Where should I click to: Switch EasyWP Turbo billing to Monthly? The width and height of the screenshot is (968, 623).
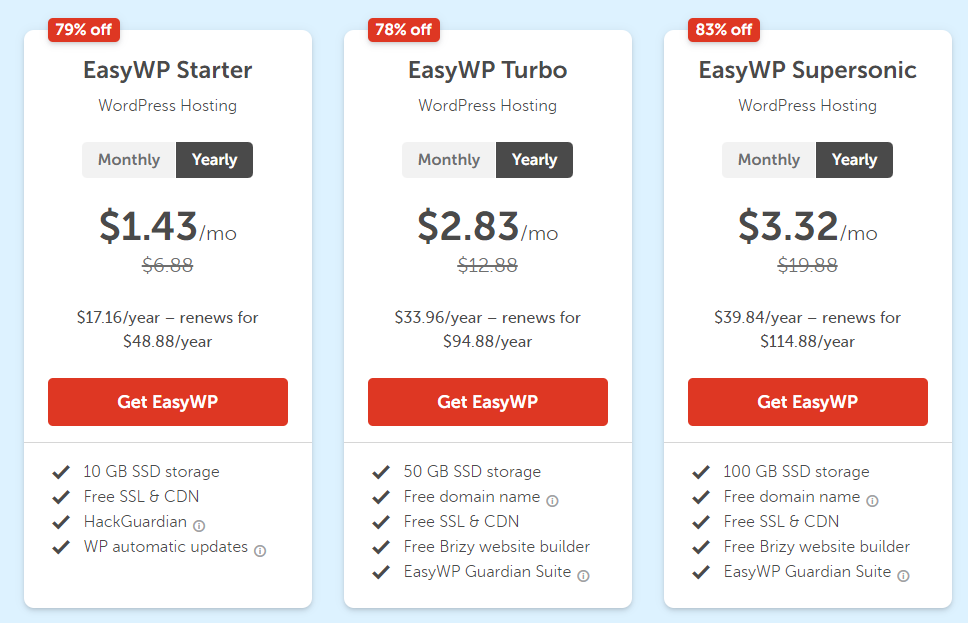448,159
